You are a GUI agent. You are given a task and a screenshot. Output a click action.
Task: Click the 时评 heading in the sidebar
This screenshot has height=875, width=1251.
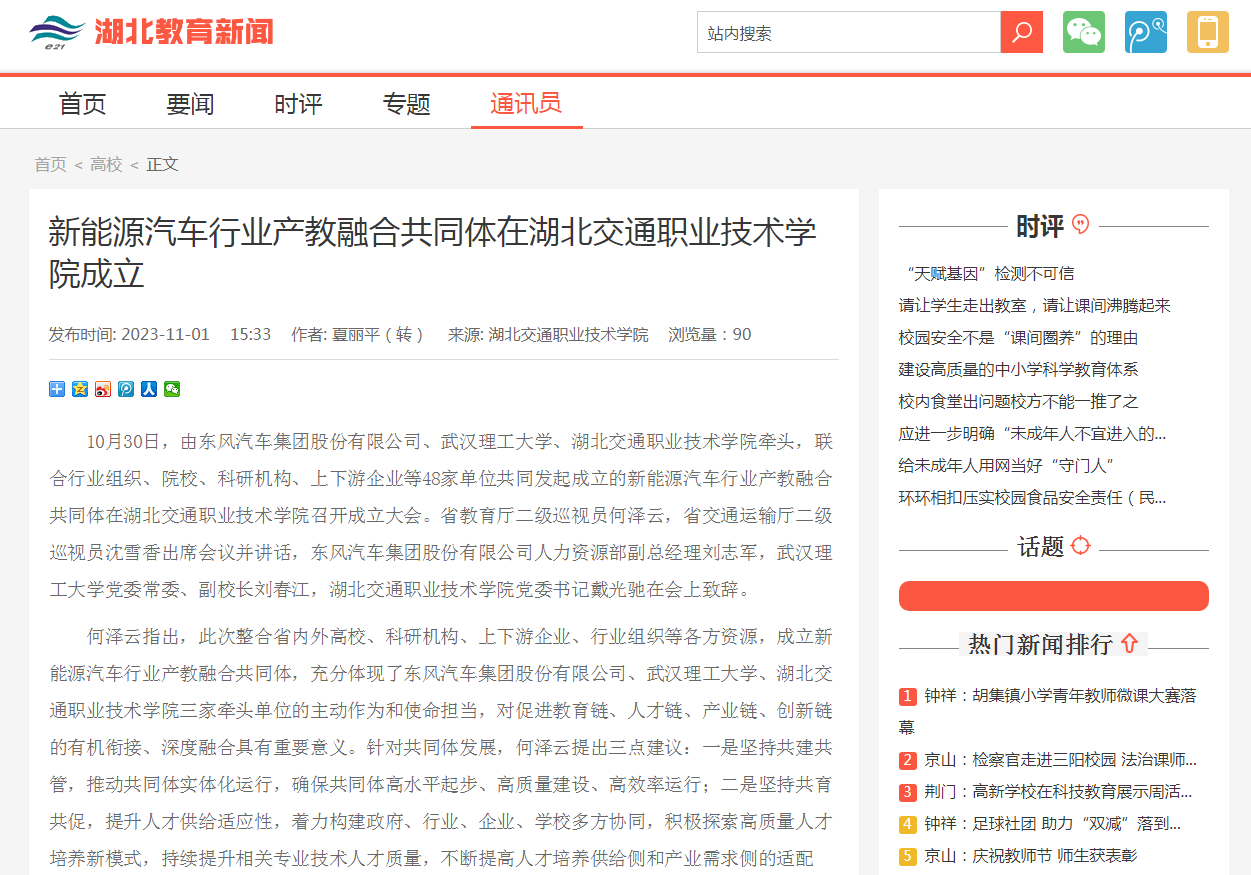(1040, 226)
